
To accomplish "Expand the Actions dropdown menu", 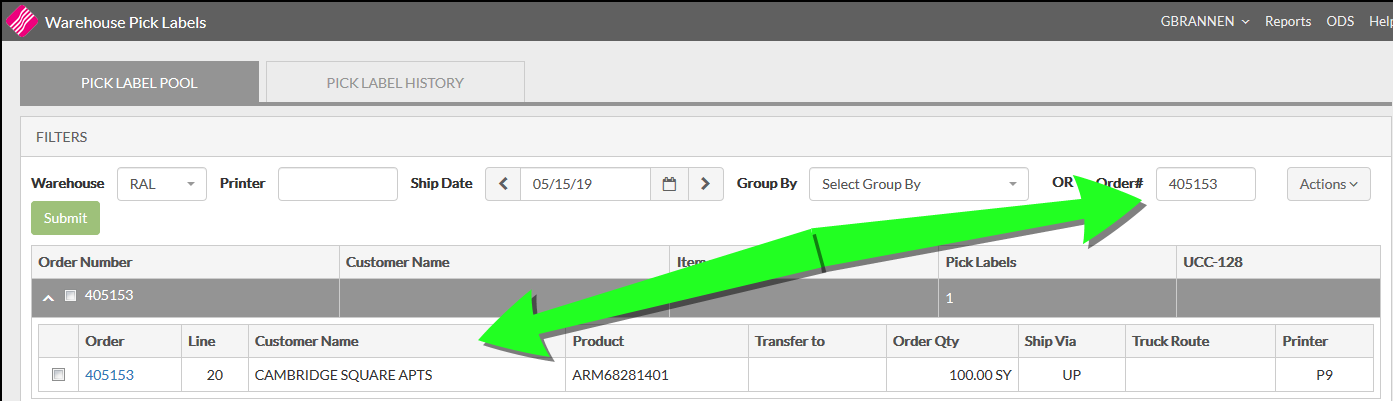I will point(1328,184).
